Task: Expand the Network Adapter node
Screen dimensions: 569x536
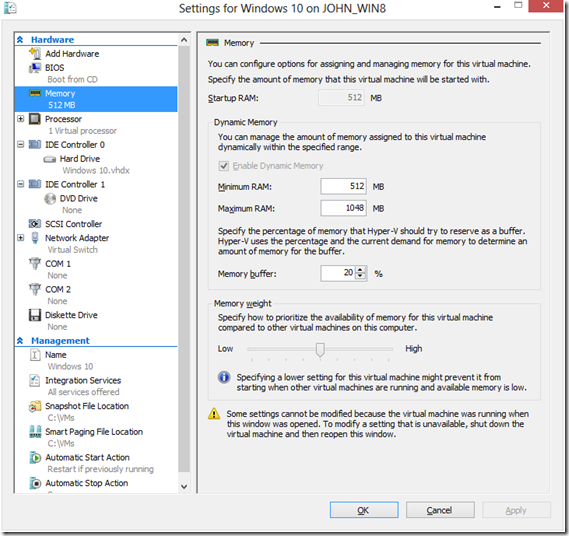Action: 21,238
